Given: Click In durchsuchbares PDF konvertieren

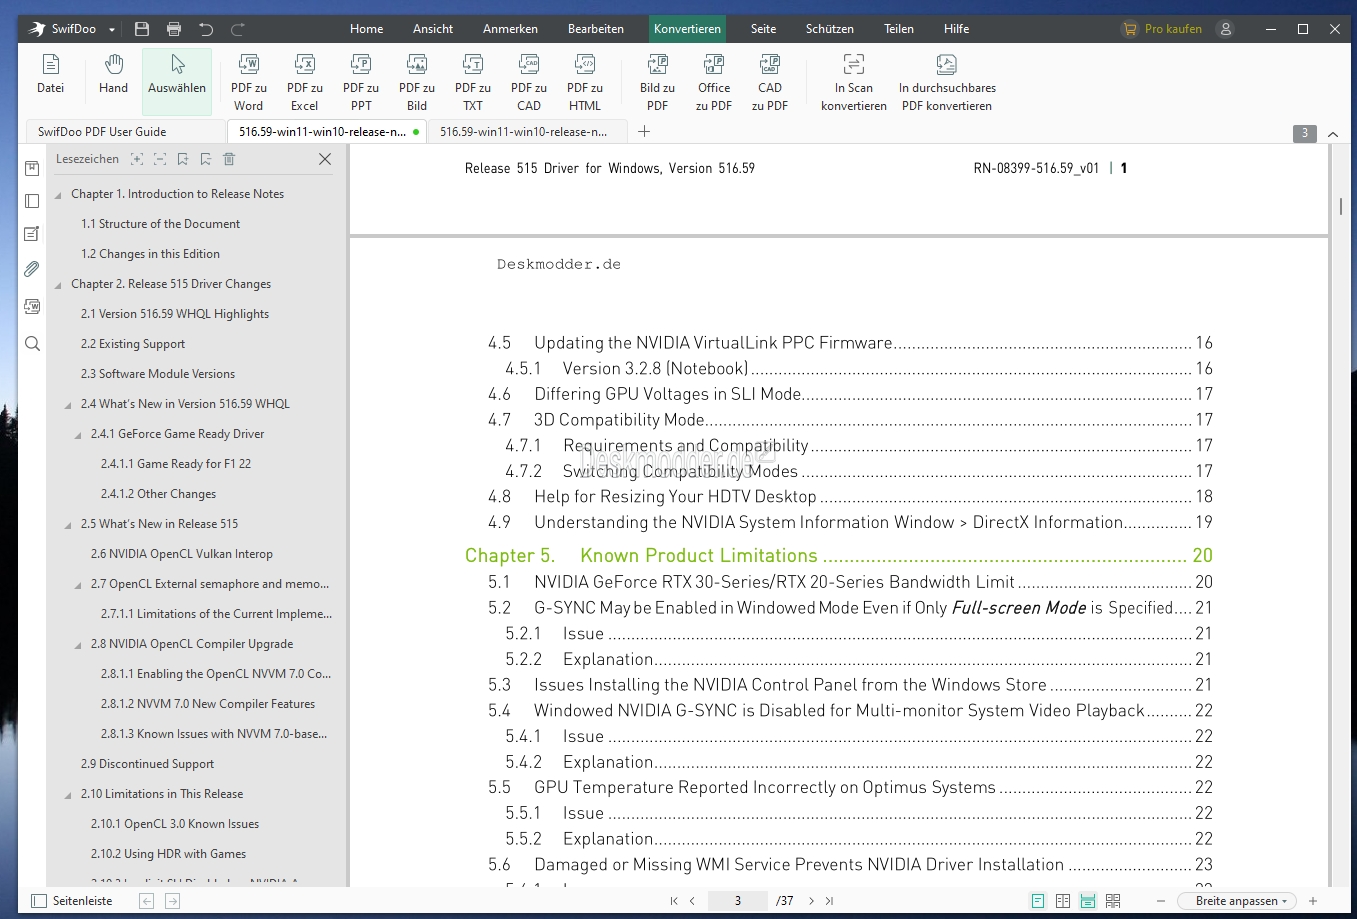Looking at the screenshot, I should click(947, 82).
